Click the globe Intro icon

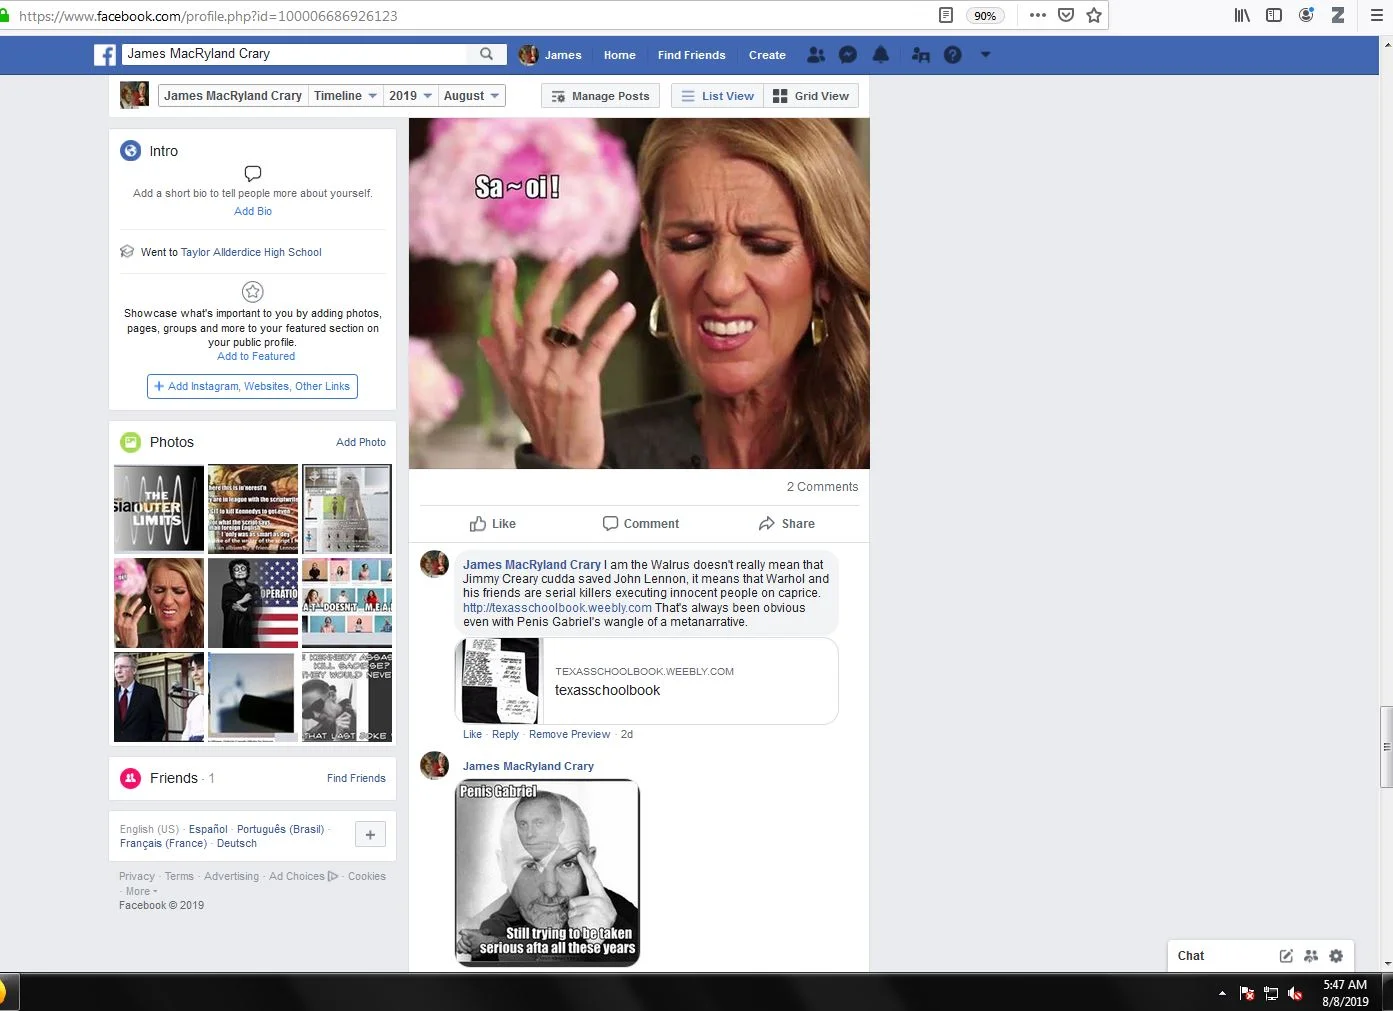point(130,151)
